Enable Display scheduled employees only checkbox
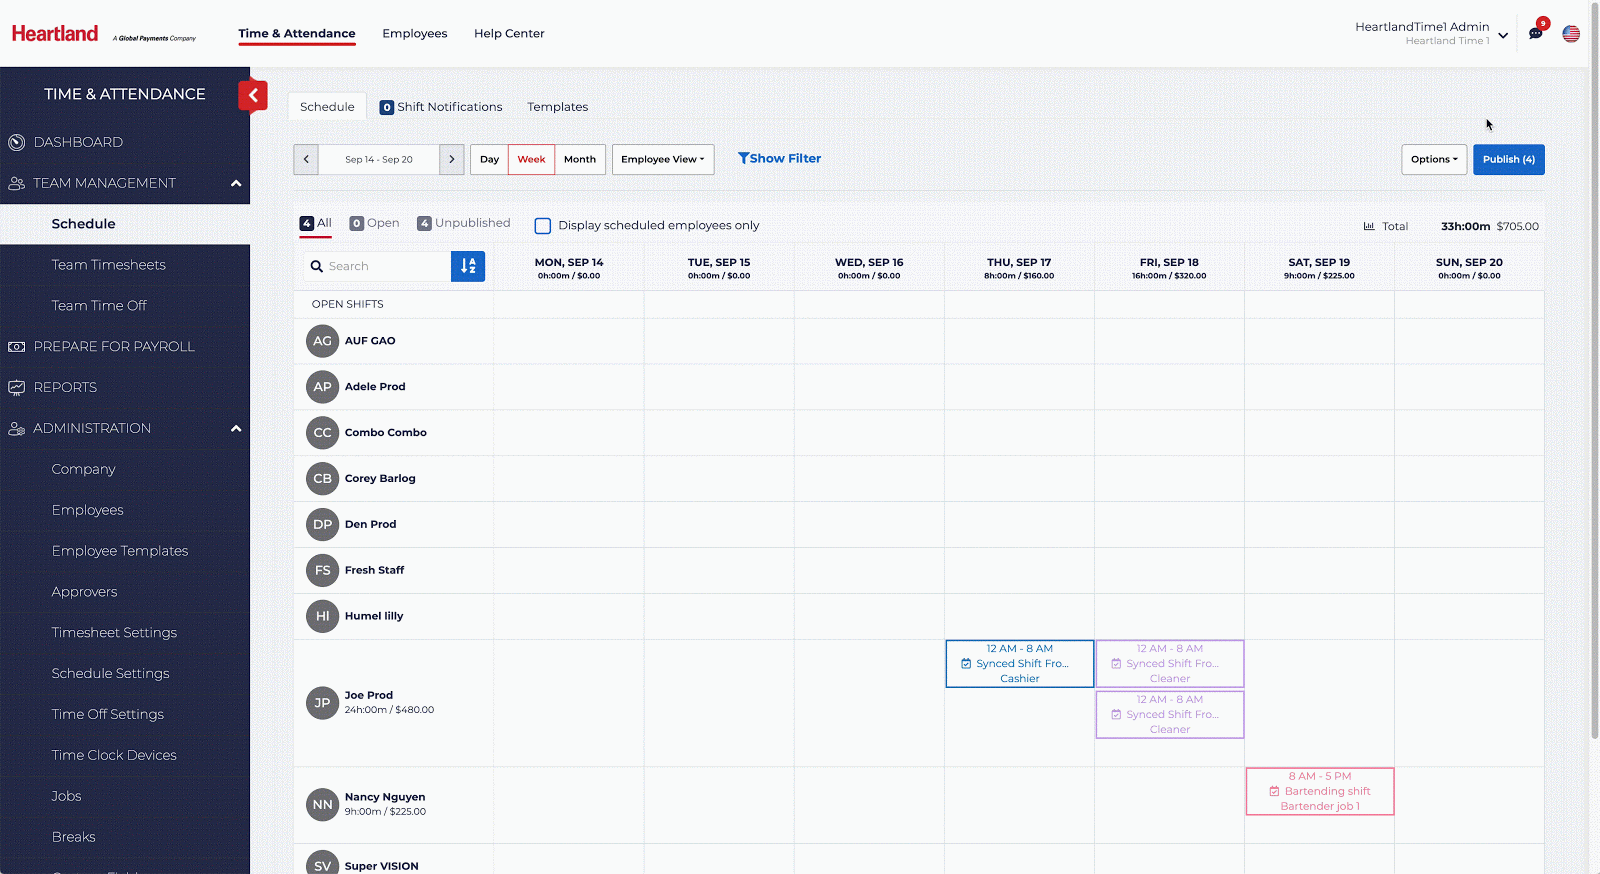This screenshot has width=1600, height=874. [x=543, y=226]
